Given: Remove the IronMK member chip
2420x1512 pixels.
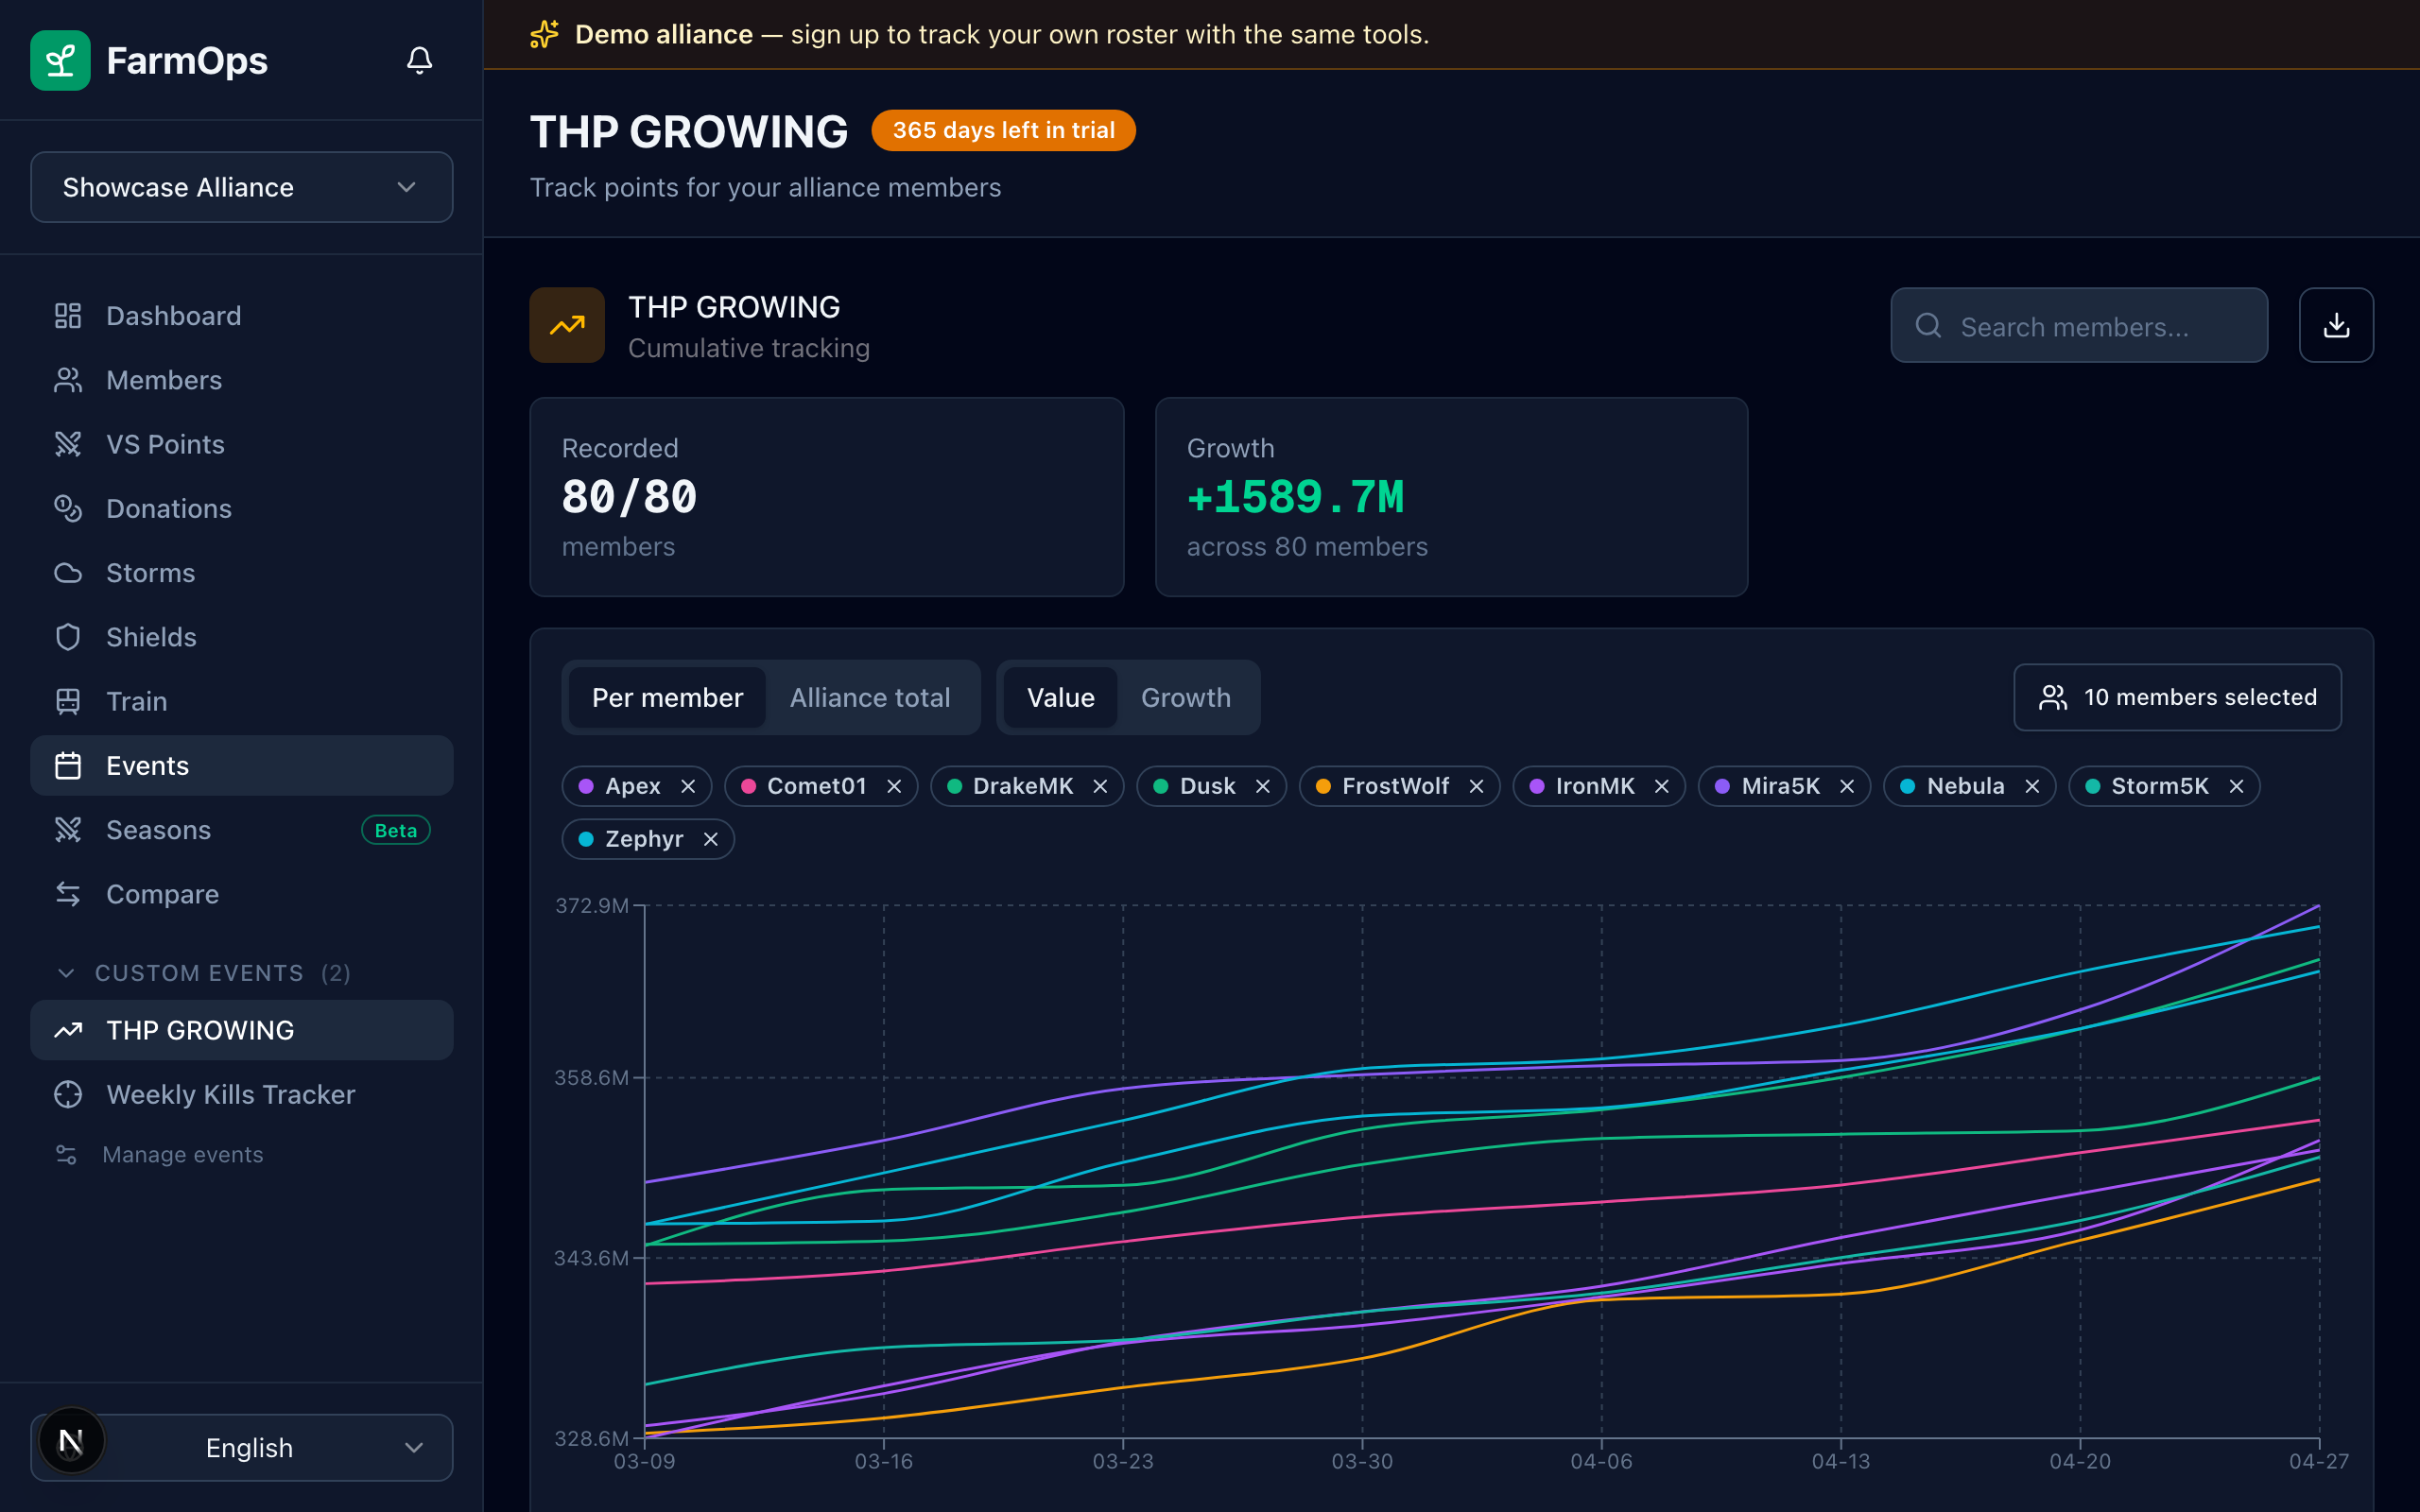Looking at the screenshot, I should pos(1662,786).
